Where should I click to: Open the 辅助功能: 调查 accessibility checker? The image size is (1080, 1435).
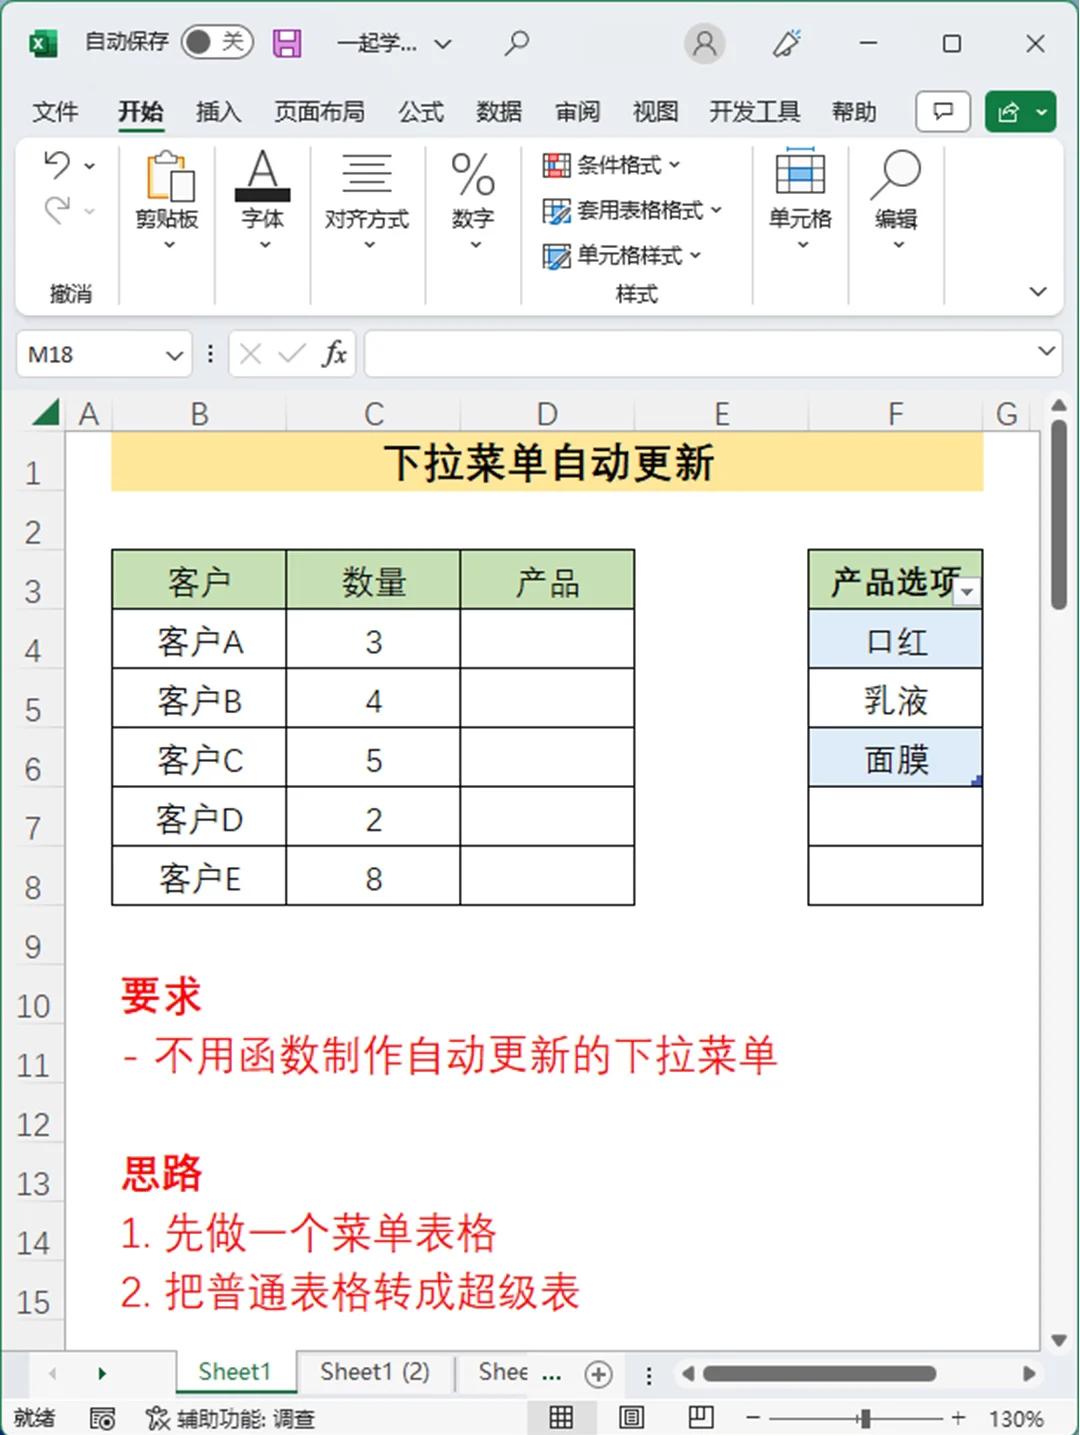pos(230,1418)
